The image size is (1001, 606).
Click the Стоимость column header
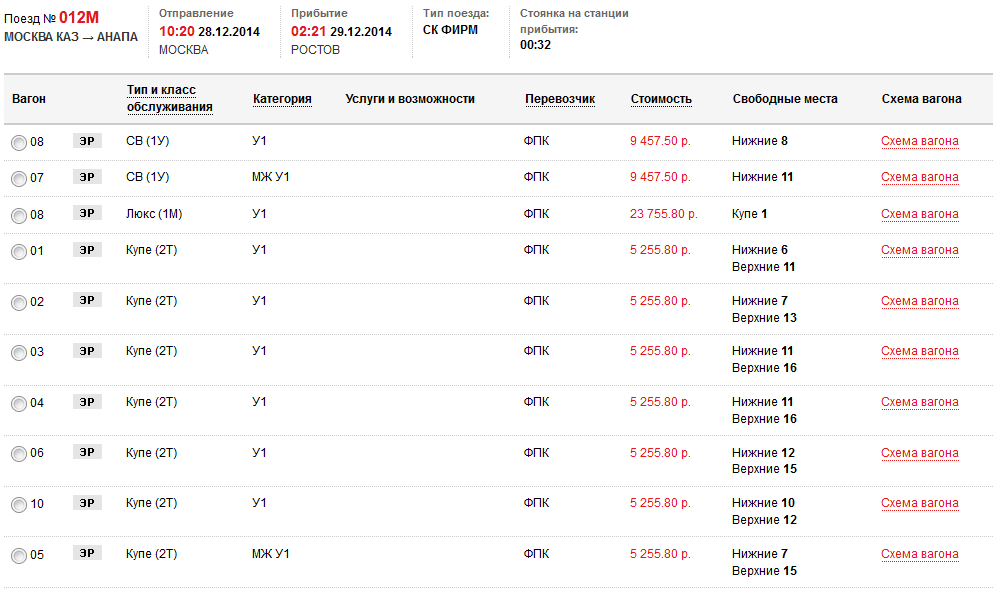click(661, 99)
